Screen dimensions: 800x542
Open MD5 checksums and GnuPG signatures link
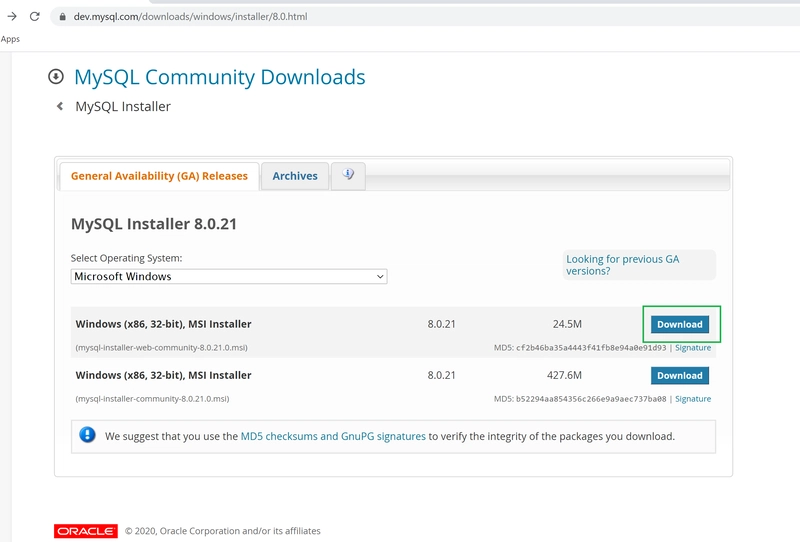pos(333,436)
